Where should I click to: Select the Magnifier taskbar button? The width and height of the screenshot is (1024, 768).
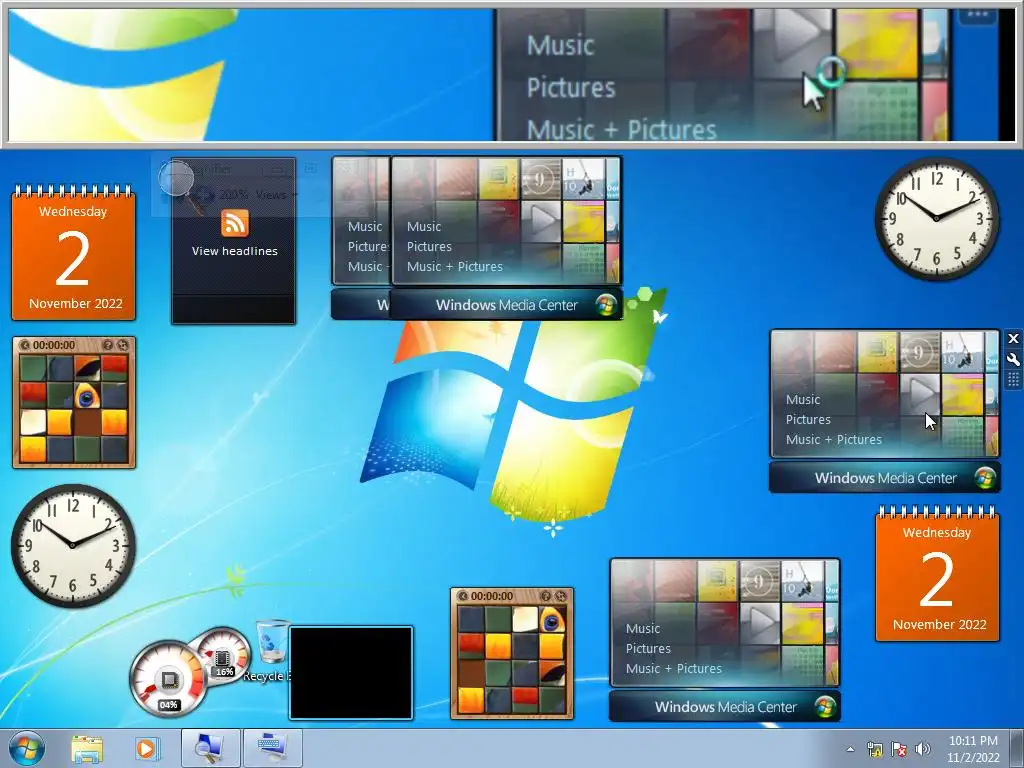coord(211,748)
